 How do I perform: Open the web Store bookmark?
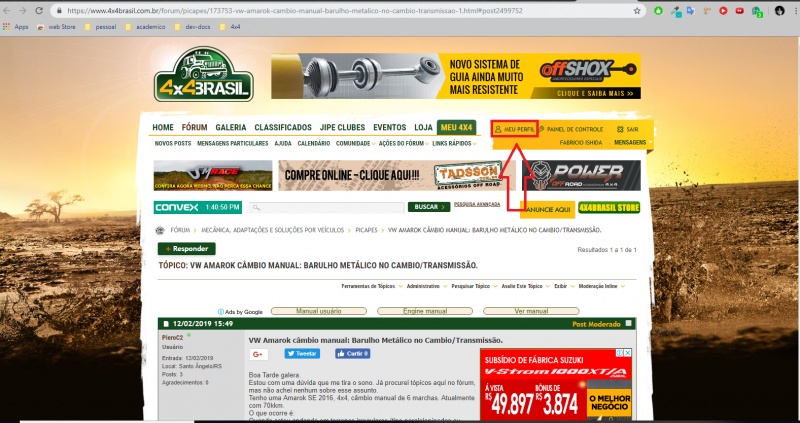point(57,27)
